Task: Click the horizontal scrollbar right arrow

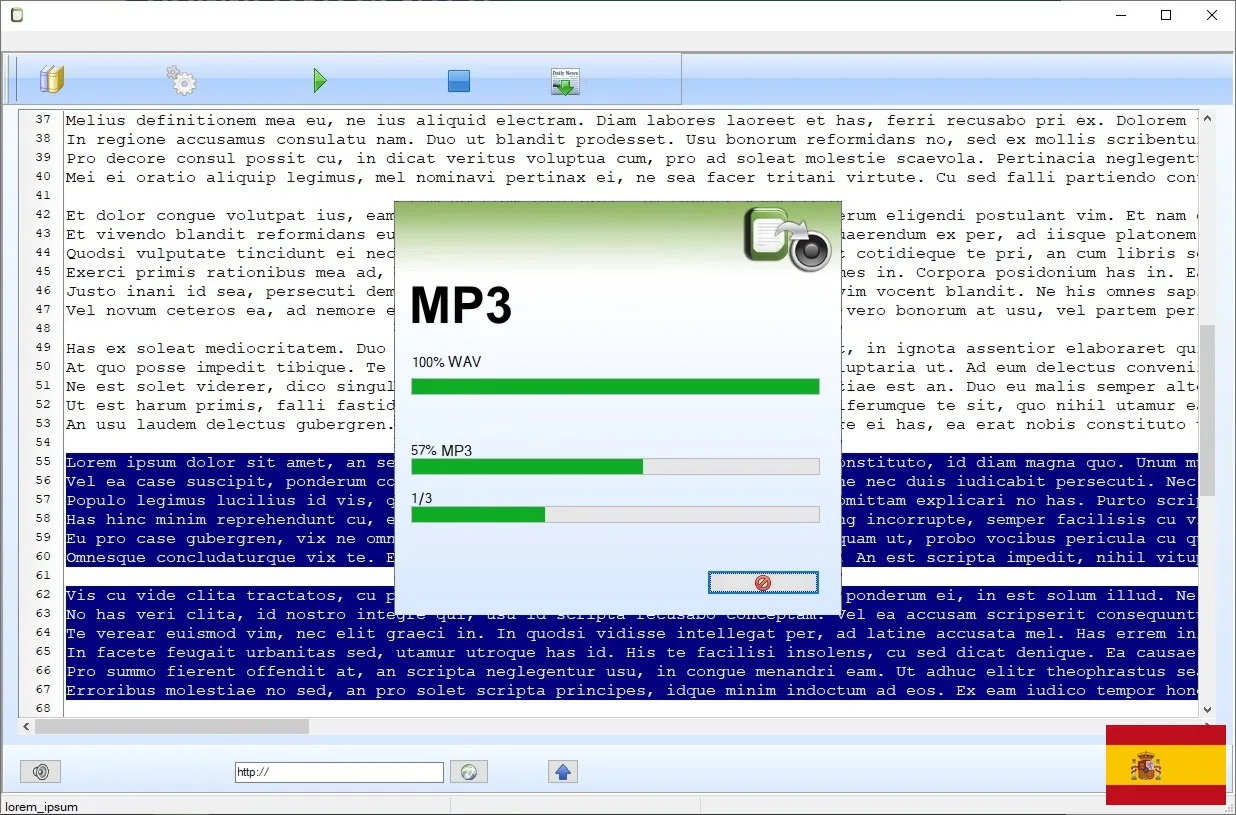Action: (1190, 727)
